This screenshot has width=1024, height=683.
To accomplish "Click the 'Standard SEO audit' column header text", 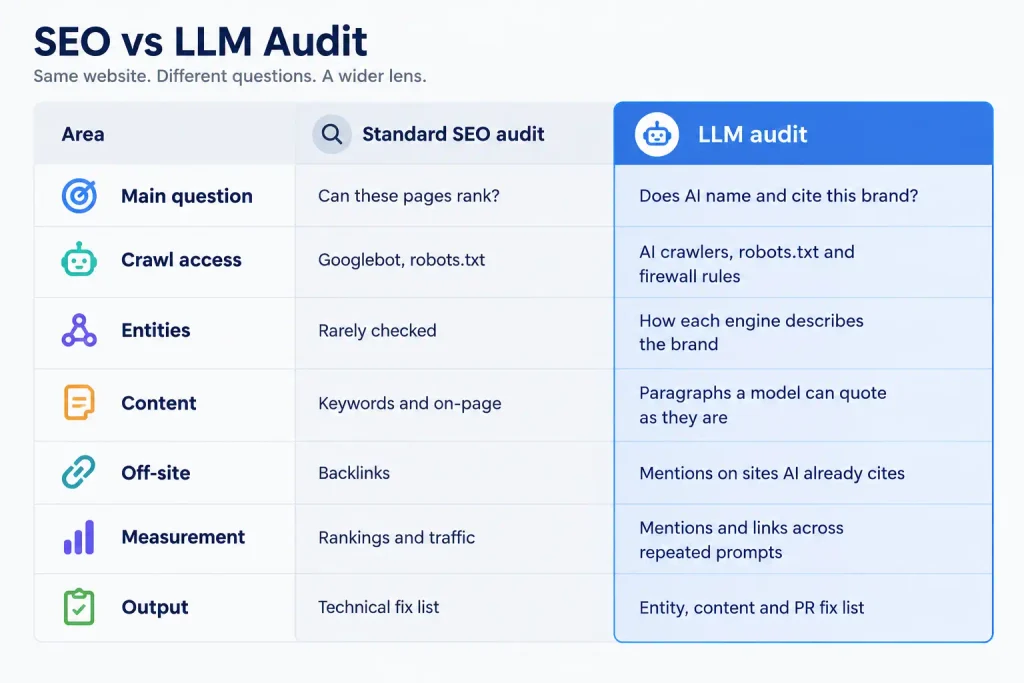I will [x=453, y=134].
